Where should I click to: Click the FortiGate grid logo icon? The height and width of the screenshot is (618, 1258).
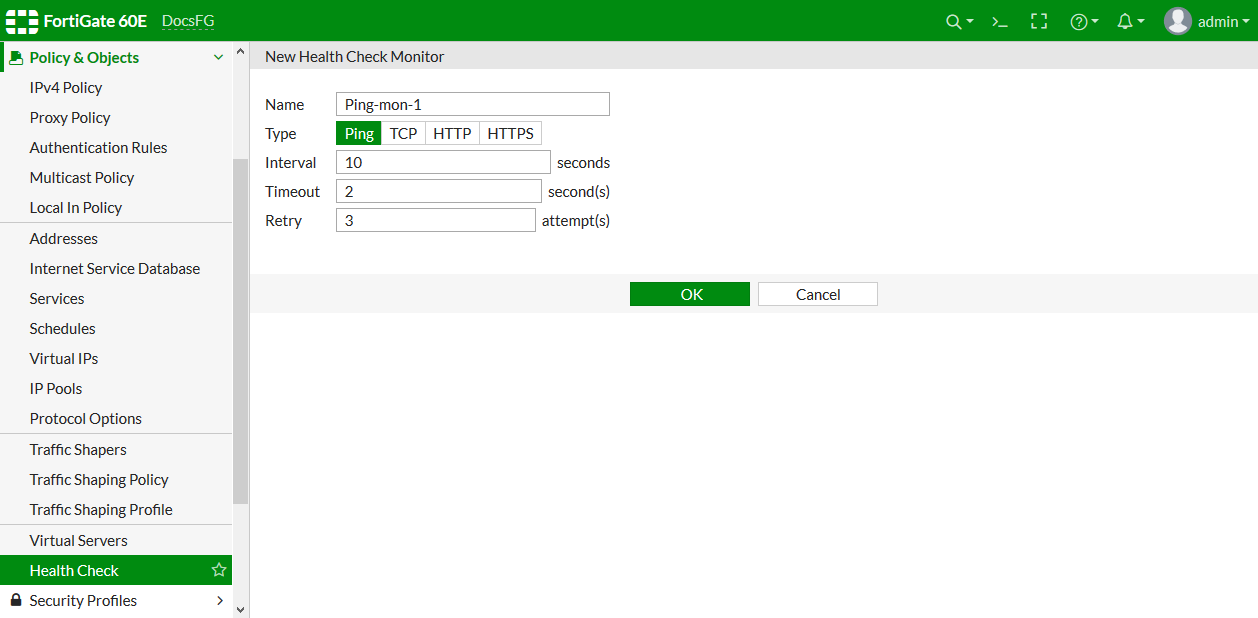point(22,20)
